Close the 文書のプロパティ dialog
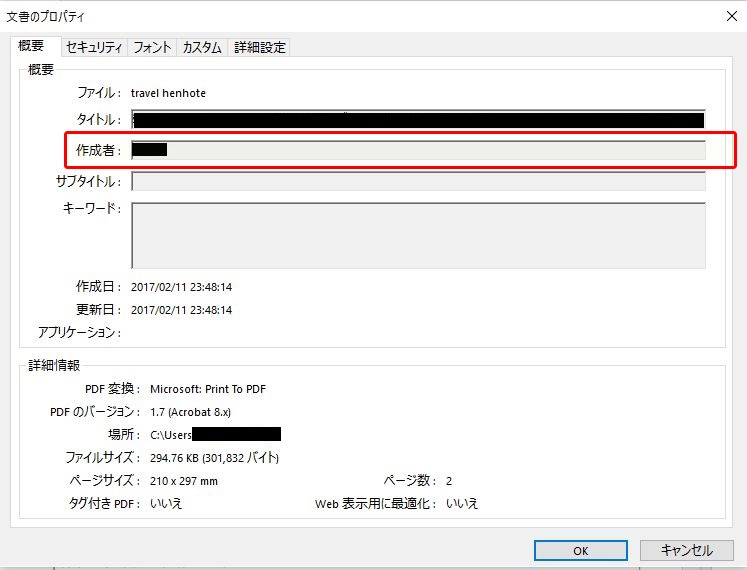Screen dimensions: 747x570 732,16
